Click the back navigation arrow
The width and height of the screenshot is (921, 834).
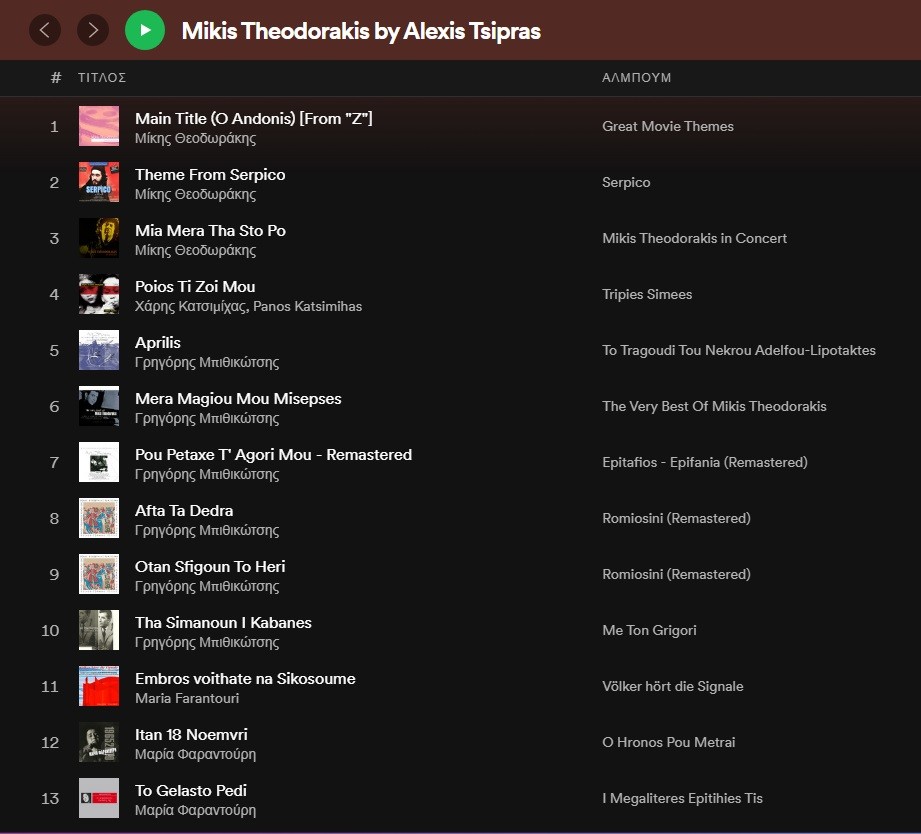tap(45, 30)
